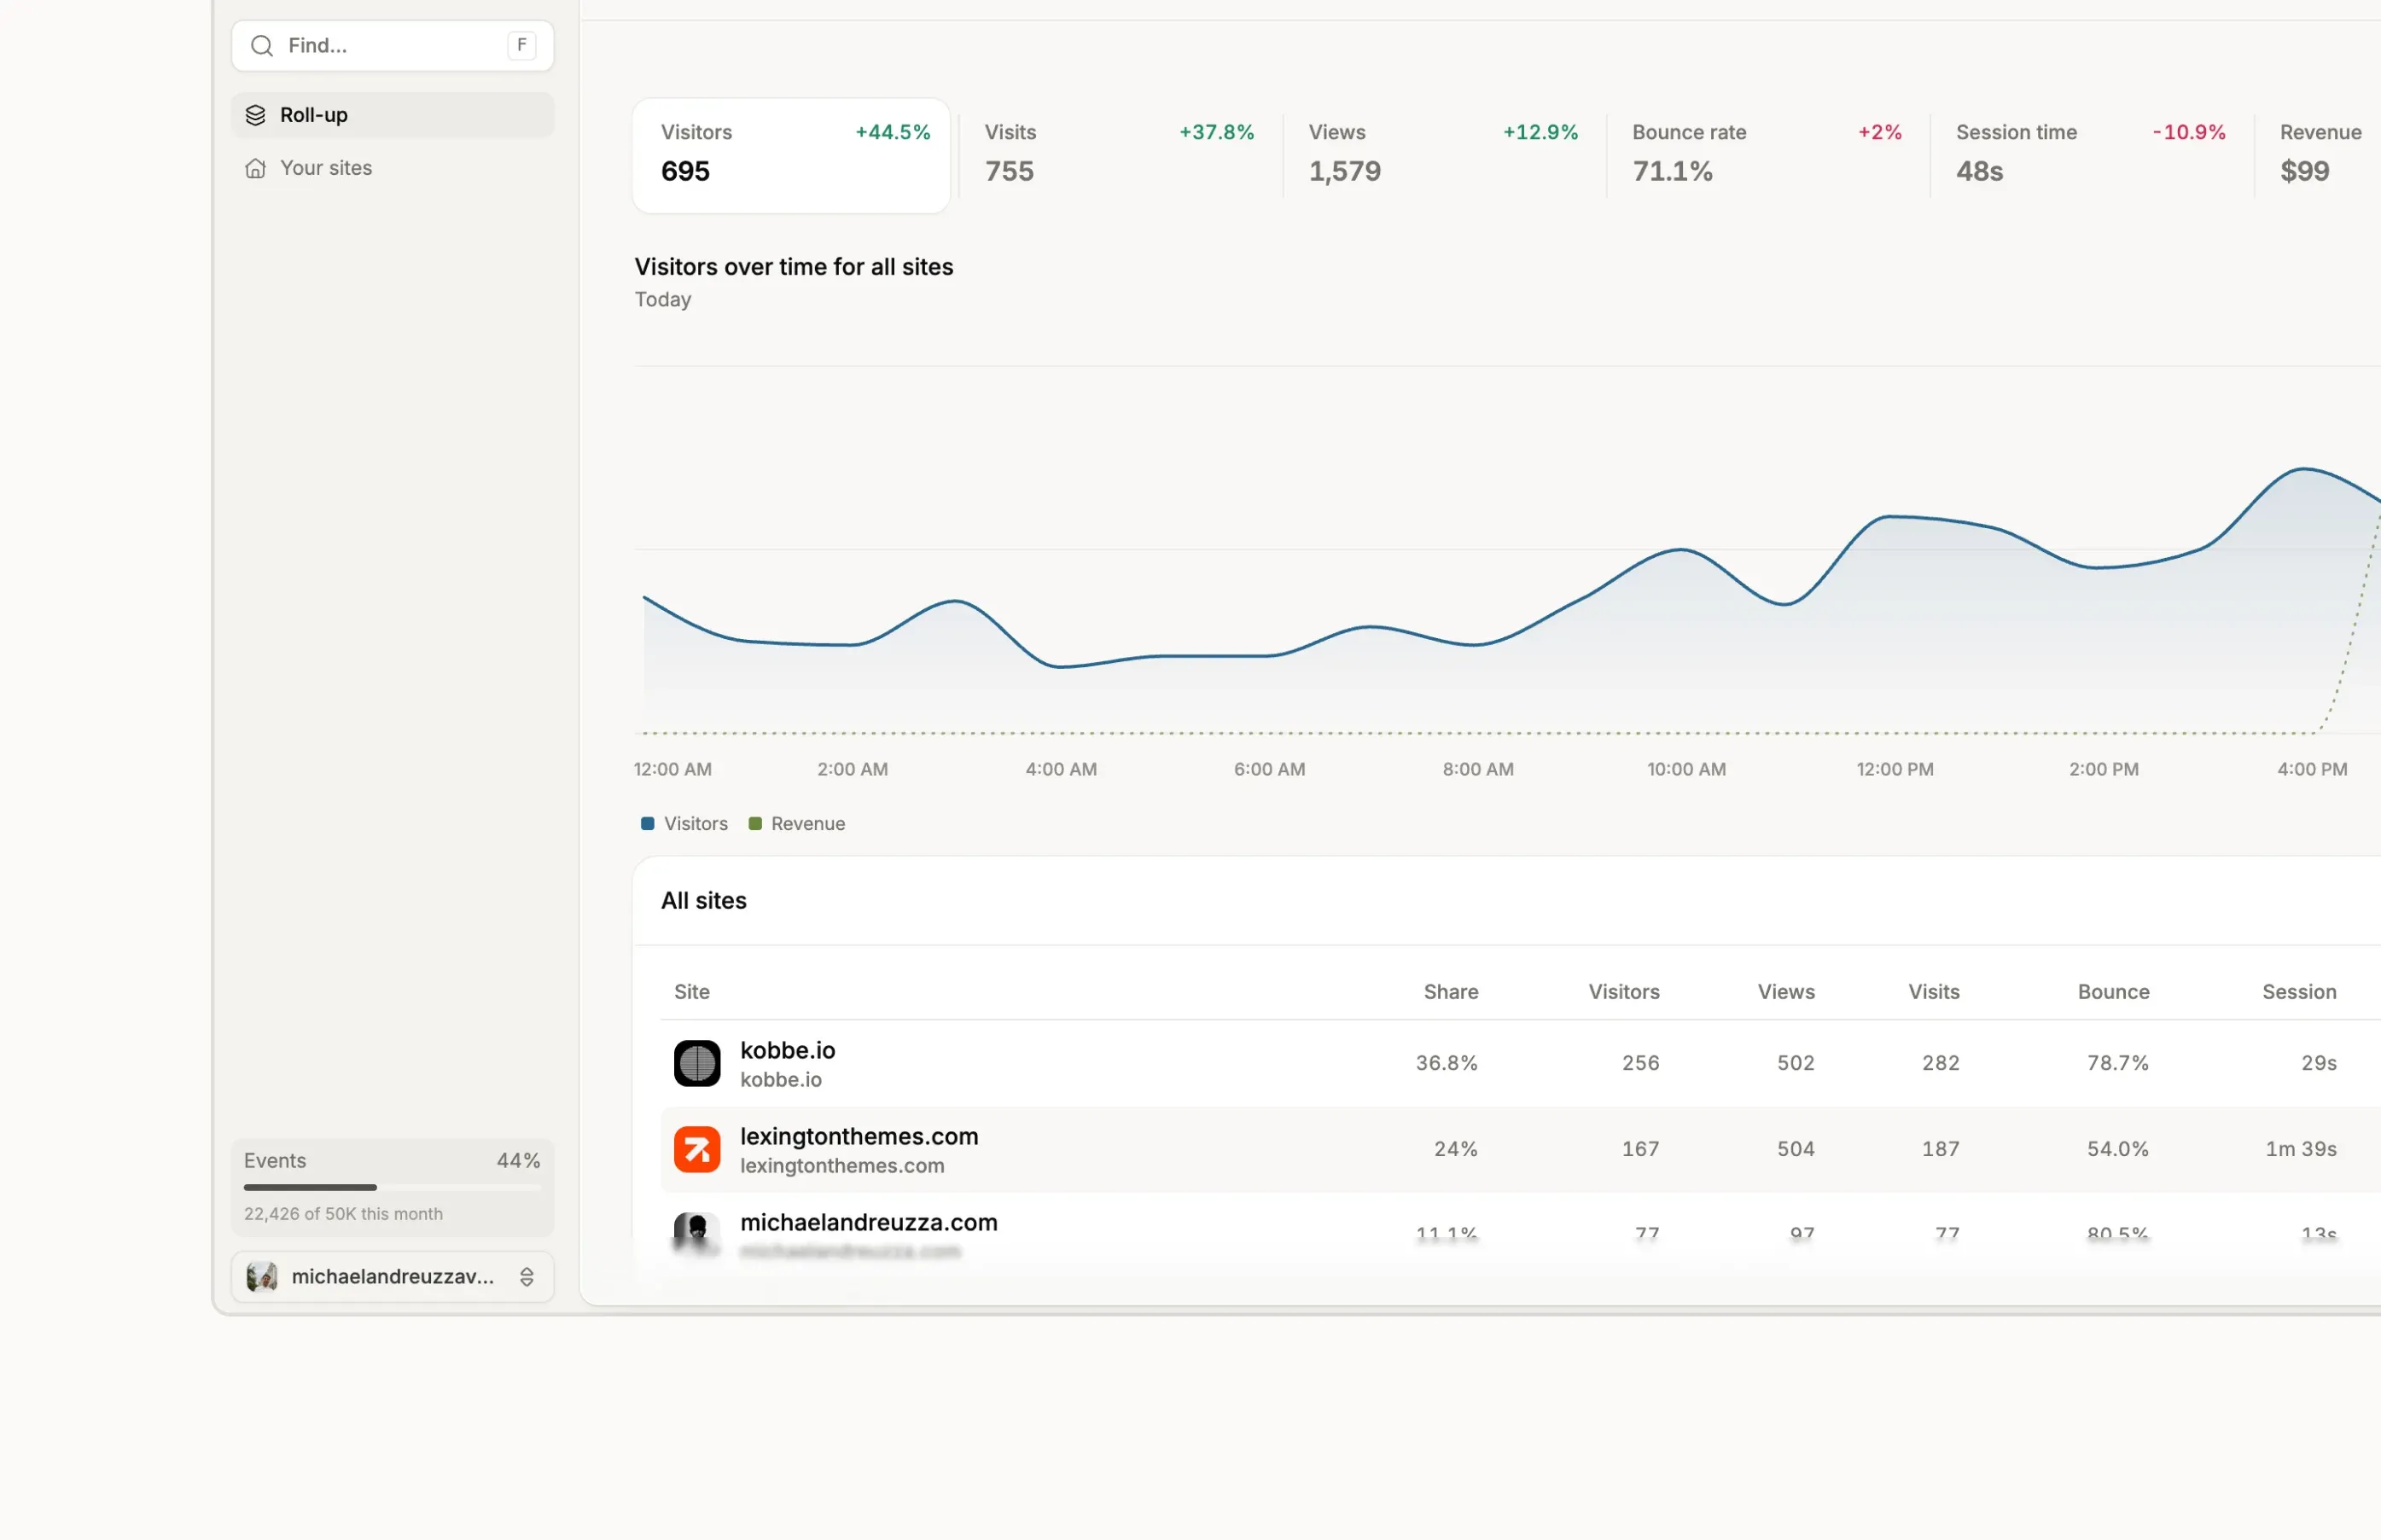Focus the Find... search field
Image resolution: width=2381 pixels, height=1540 pixels.
393,46
